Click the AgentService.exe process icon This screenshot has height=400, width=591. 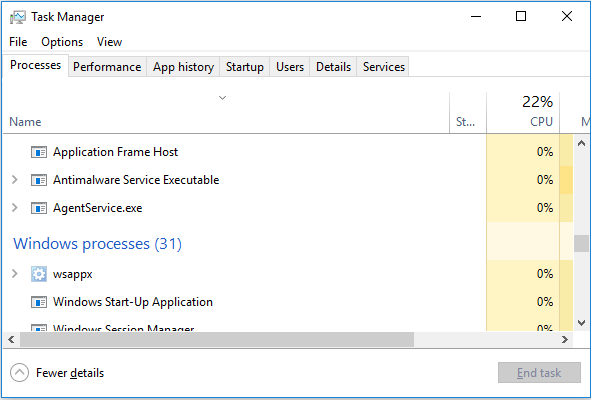pos(39,208)
